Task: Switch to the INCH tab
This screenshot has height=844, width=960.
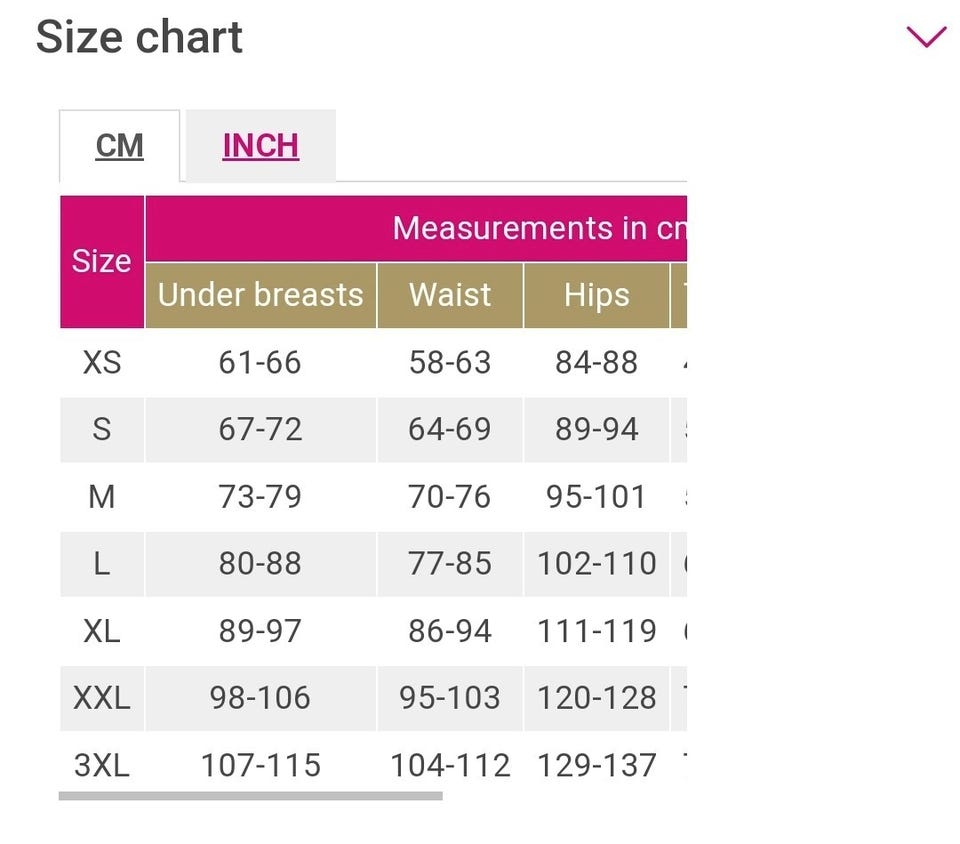Action: pos(260,146)
